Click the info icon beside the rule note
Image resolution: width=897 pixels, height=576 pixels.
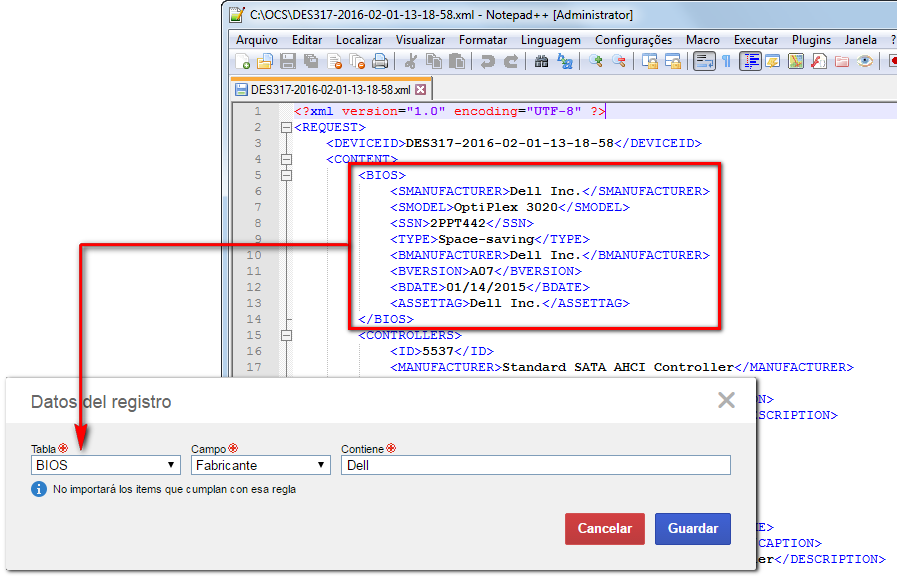(39, 490)
